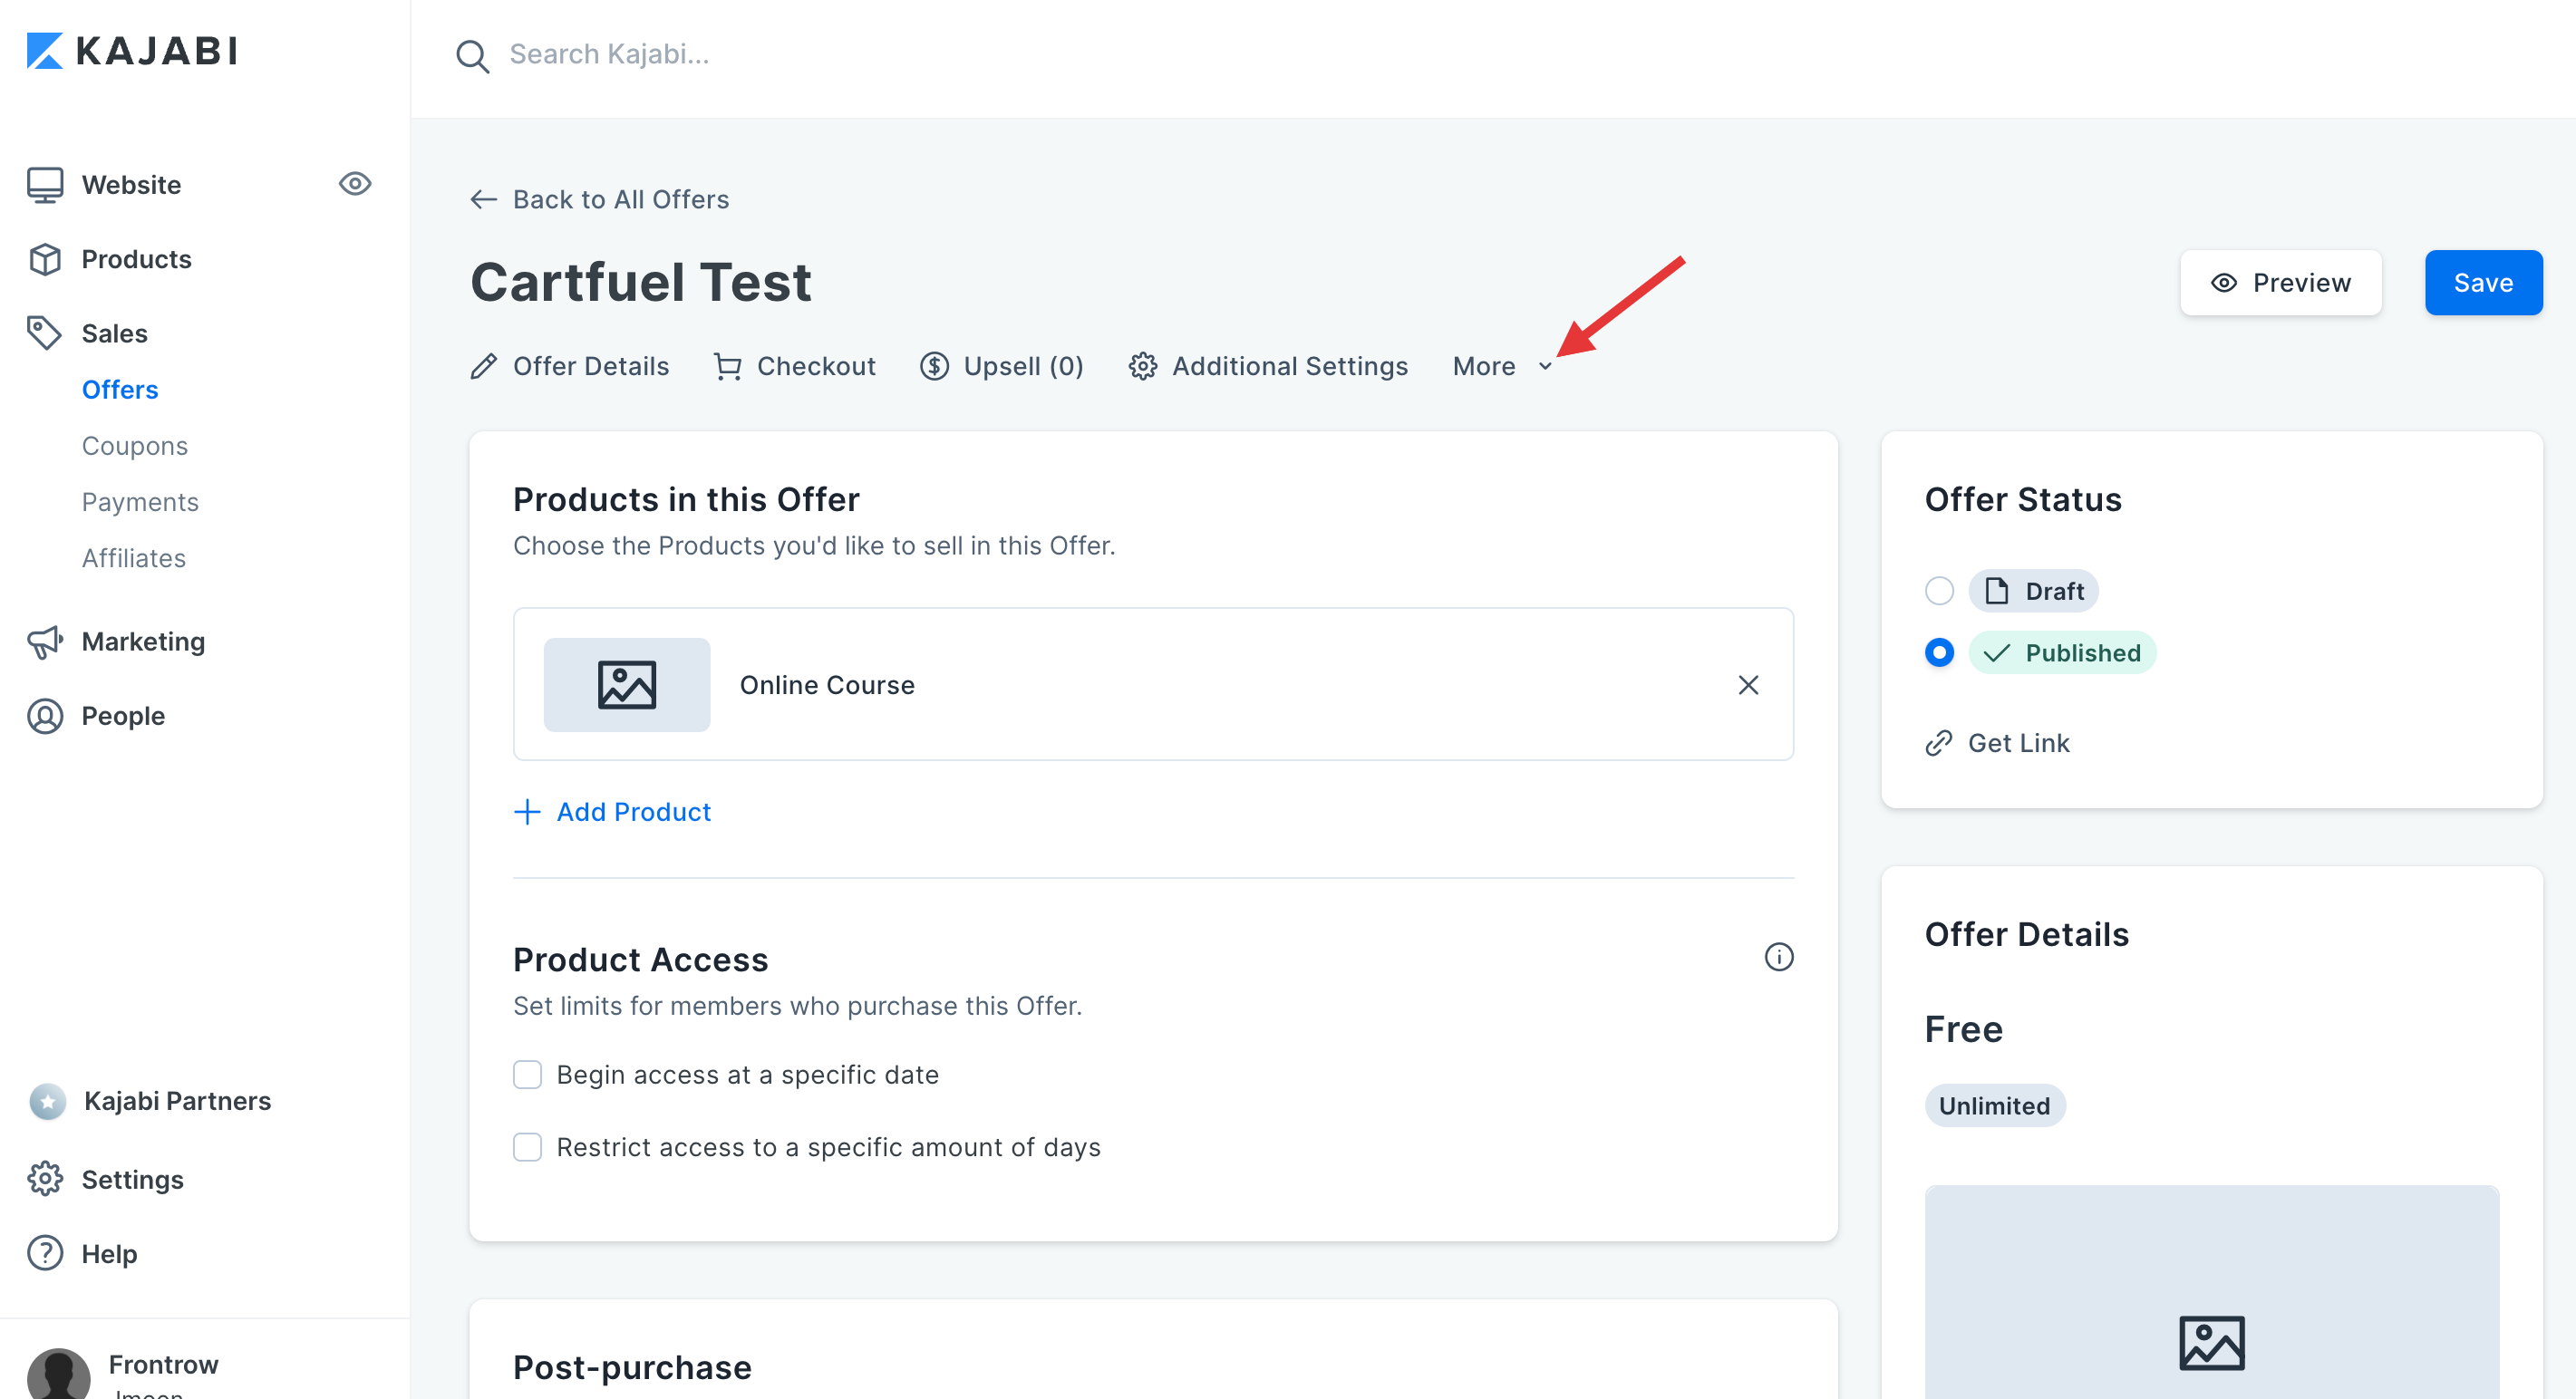The width and height of the screenshot is (2576, 1399).
Task: Click the blue Save button
Action: (2482, 283)
